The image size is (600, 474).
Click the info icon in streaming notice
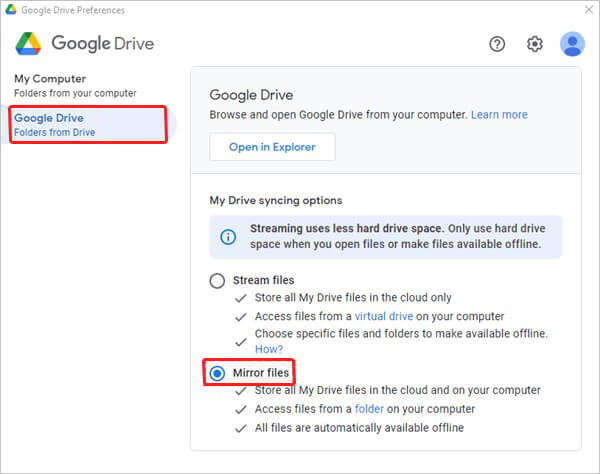(228, 236)
